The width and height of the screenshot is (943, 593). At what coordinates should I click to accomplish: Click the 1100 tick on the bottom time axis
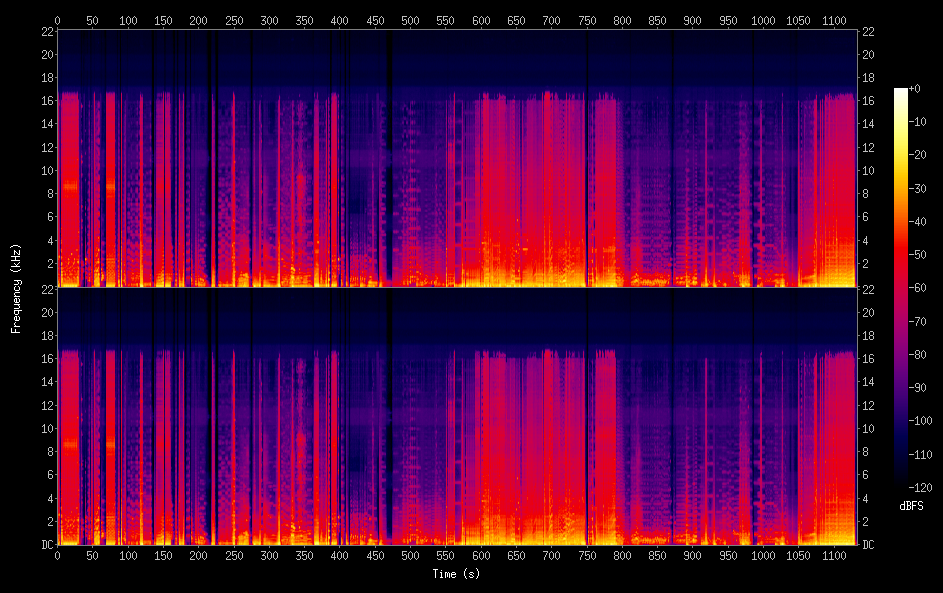coord(834,555)
